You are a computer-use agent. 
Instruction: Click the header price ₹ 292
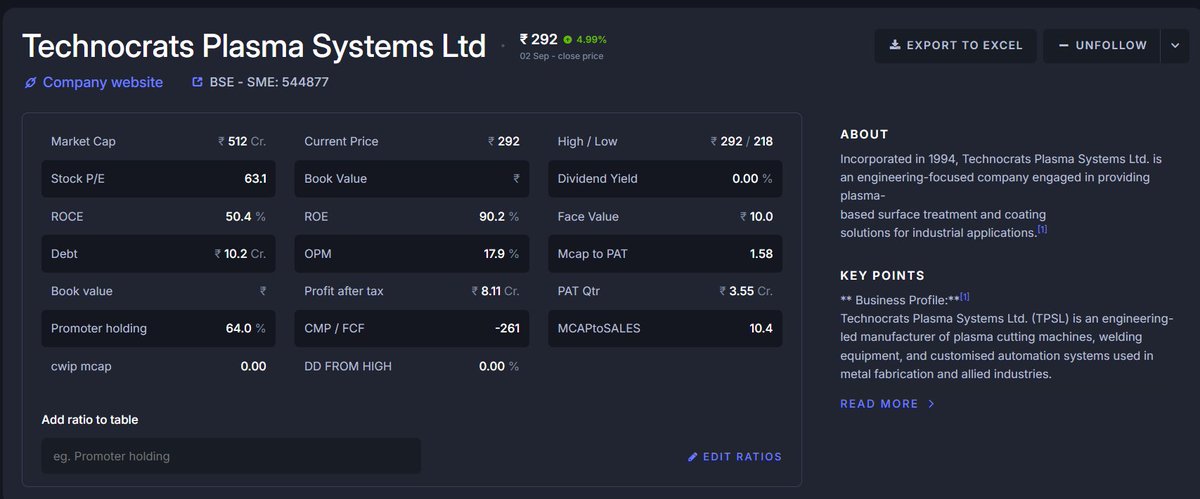[538, 39]
